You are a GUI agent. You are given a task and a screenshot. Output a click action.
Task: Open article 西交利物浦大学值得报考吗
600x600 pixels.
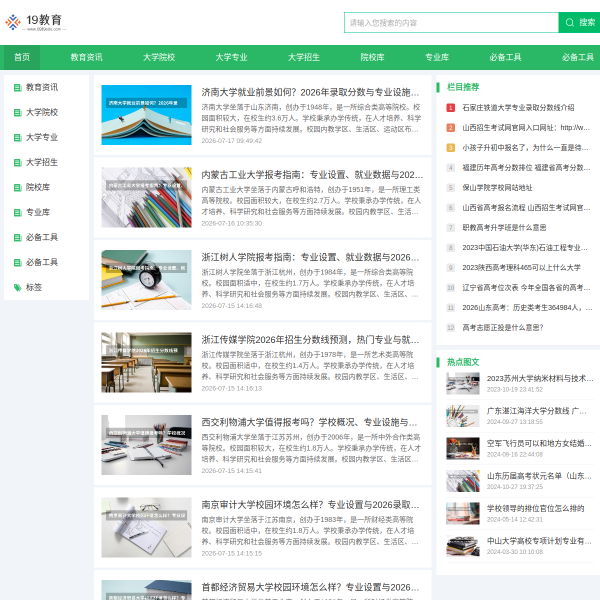(309, 422)
